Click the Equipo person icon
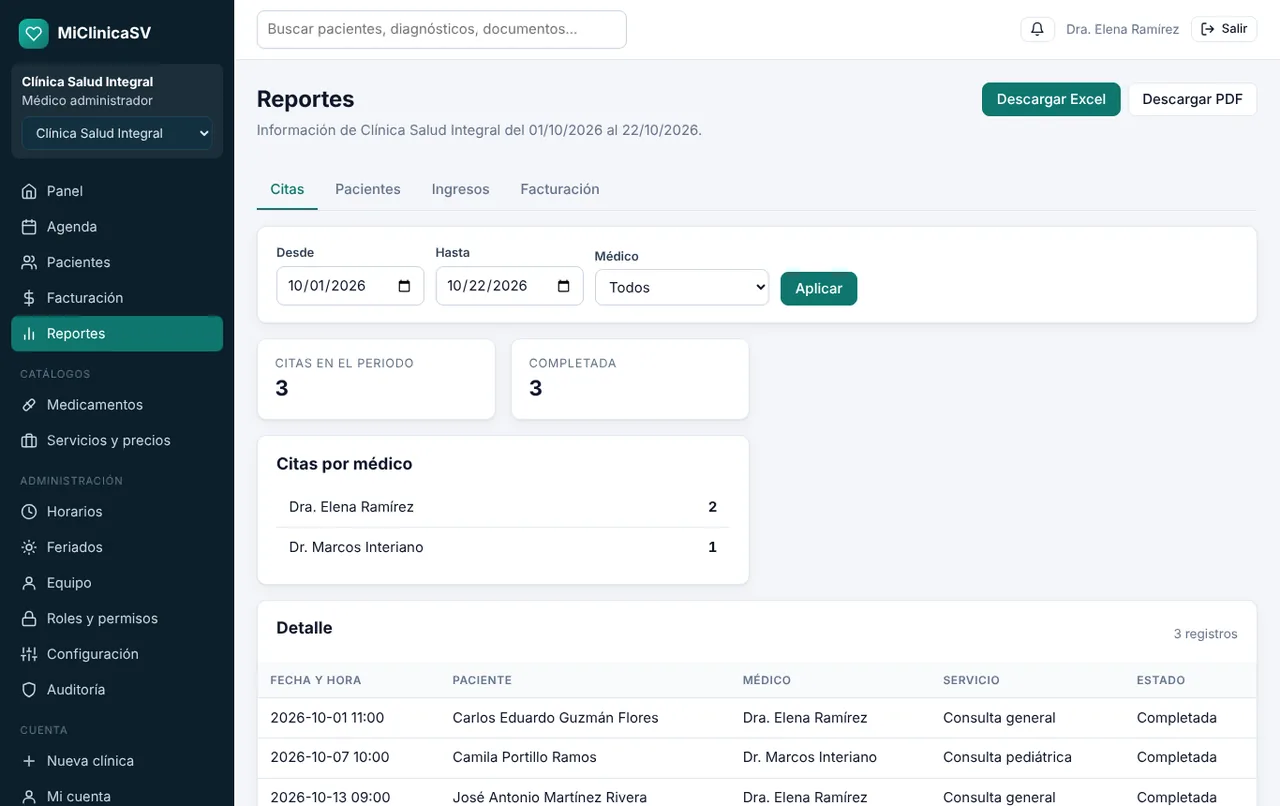 pyautogui.click(x=29, y=583)
